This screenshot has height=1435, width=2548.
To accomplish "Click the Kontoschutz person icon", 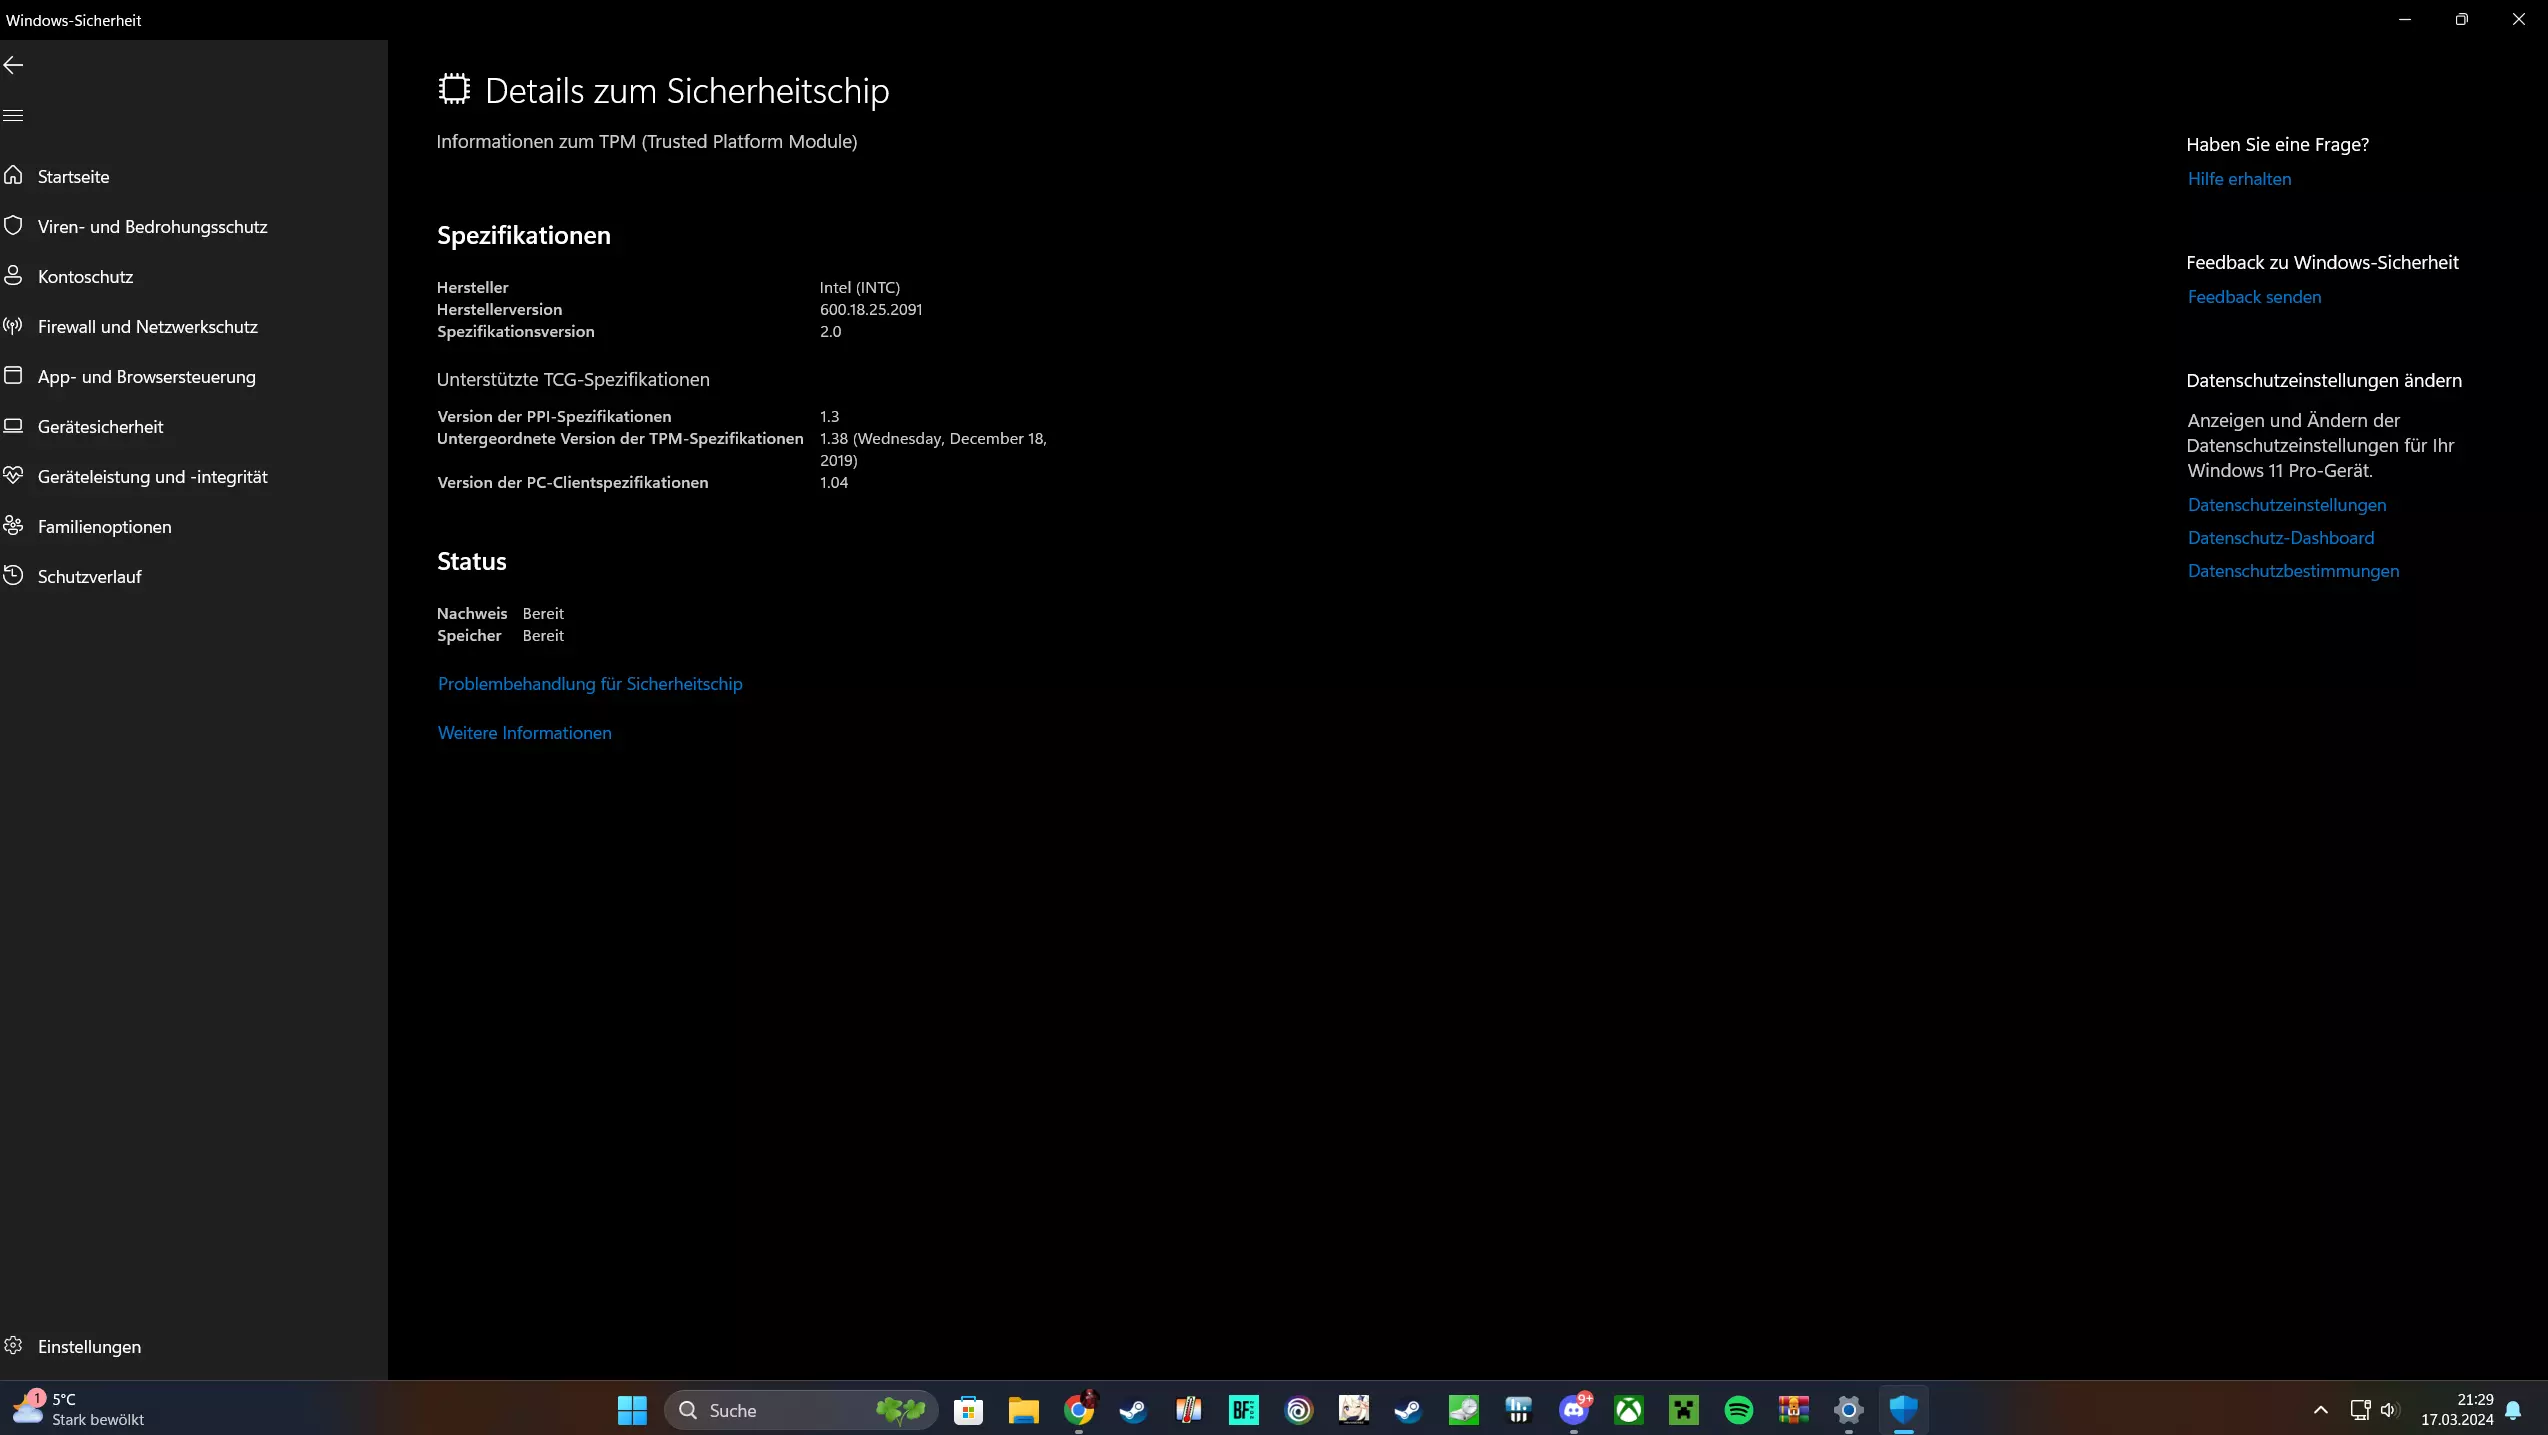I will [14, 276].
